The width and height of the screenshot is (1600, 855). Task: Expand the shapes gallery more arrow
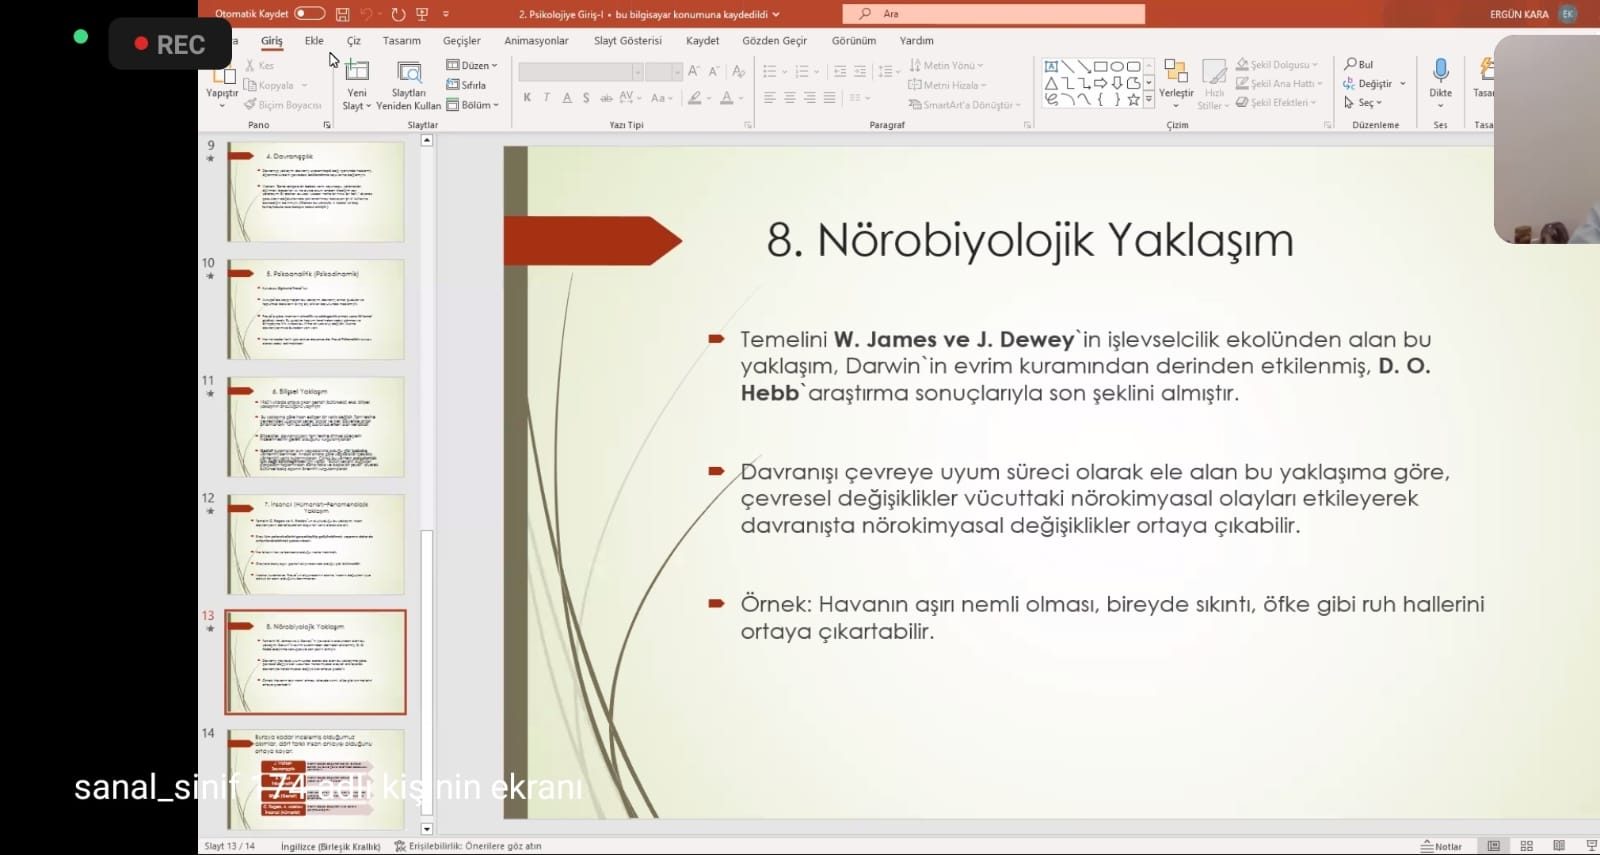click(x=1149, y=99)
